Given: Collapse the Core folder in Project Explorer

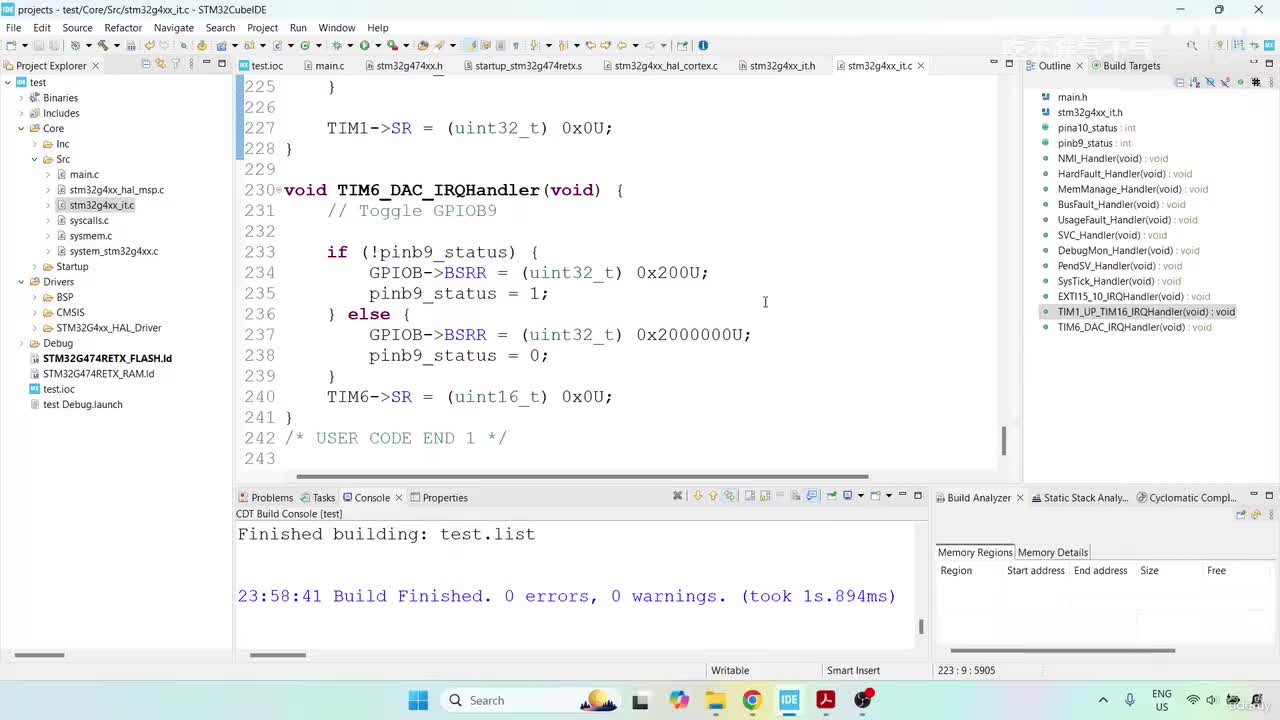Looking at the screenshot, I should 21,128.
